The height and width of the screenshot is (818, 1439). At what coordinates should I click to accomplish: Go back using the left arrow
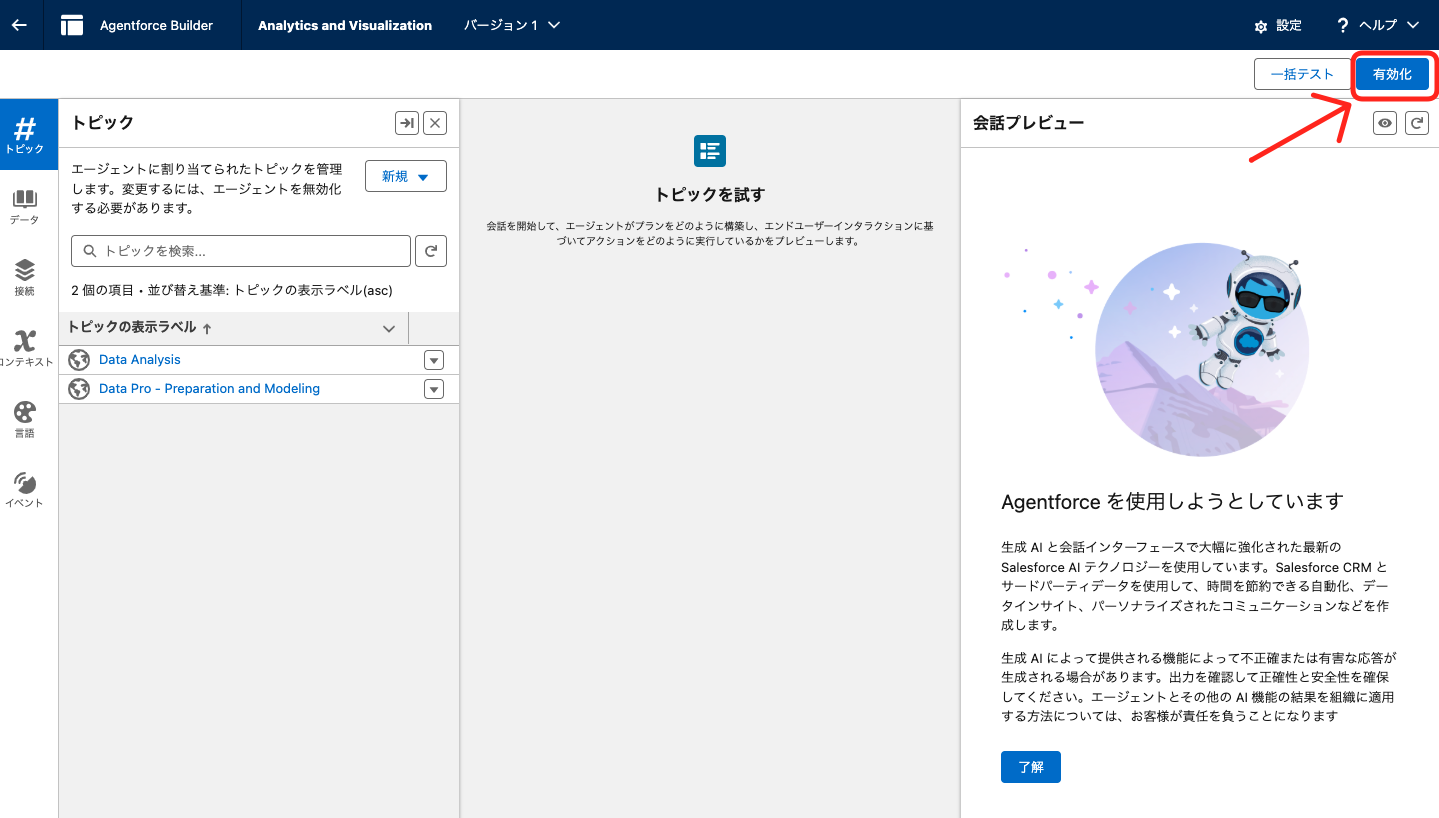tap(19, 25)
